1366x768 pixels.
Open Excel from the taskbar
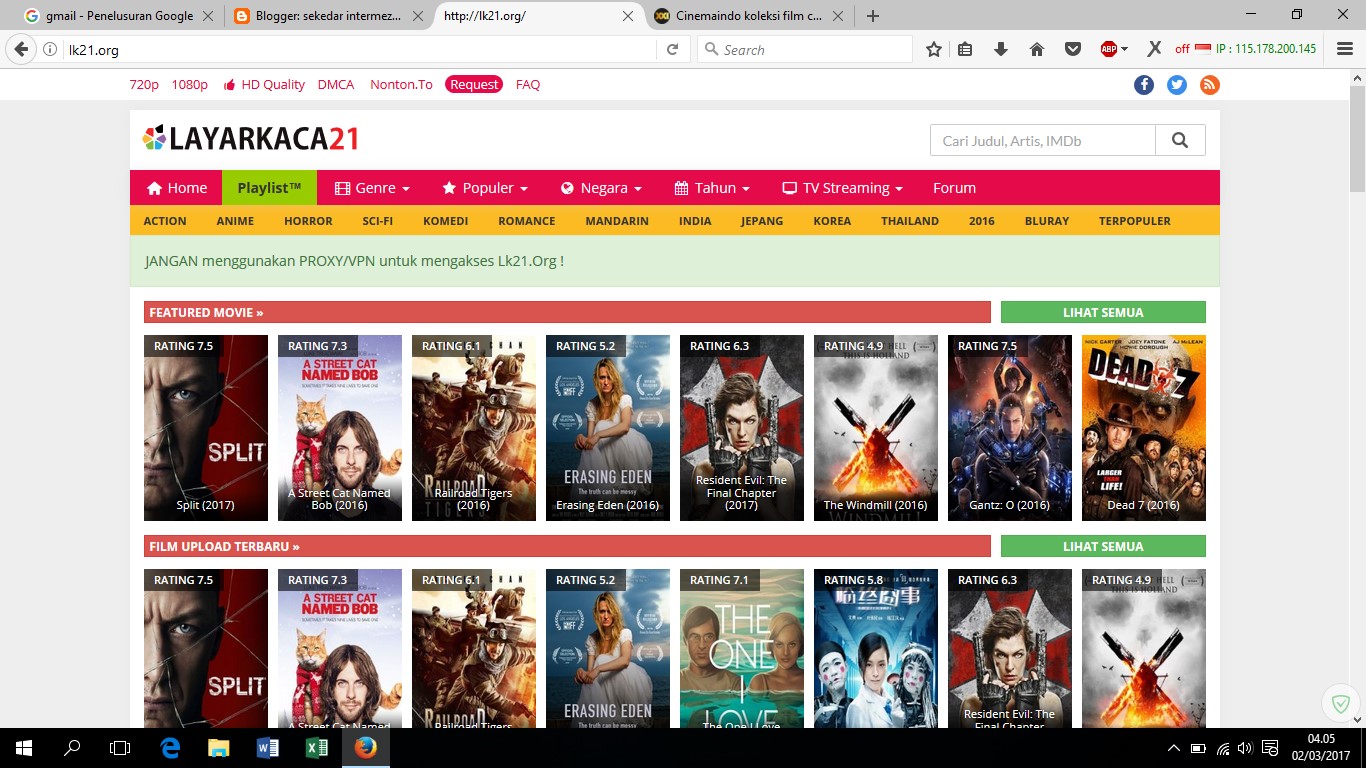pos(316,748)
